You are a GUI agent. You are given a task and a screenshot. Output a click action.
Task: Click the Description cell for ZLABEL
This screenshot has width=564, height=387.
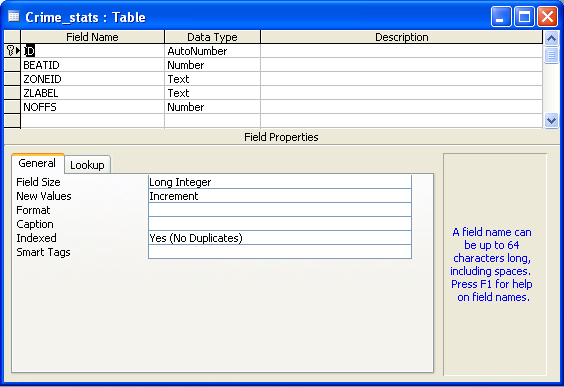point(401,93)
